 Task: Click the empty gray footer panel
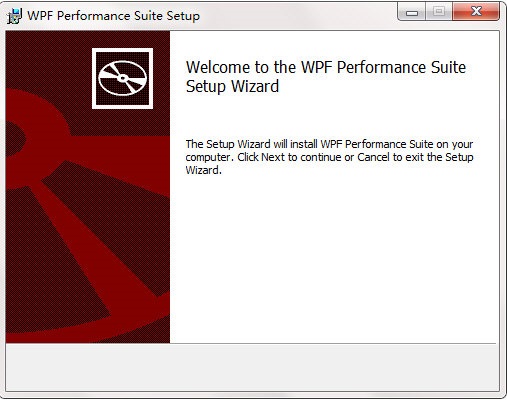click(252, 367)
